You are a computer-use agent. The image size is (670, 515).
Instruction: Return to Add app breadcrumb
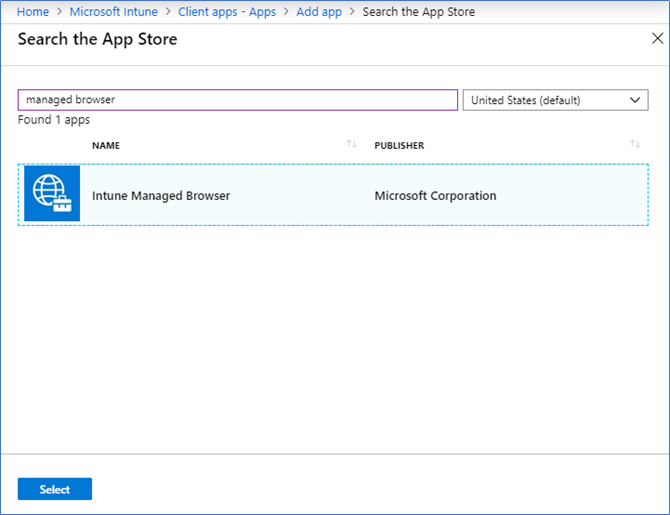(319, 12)
